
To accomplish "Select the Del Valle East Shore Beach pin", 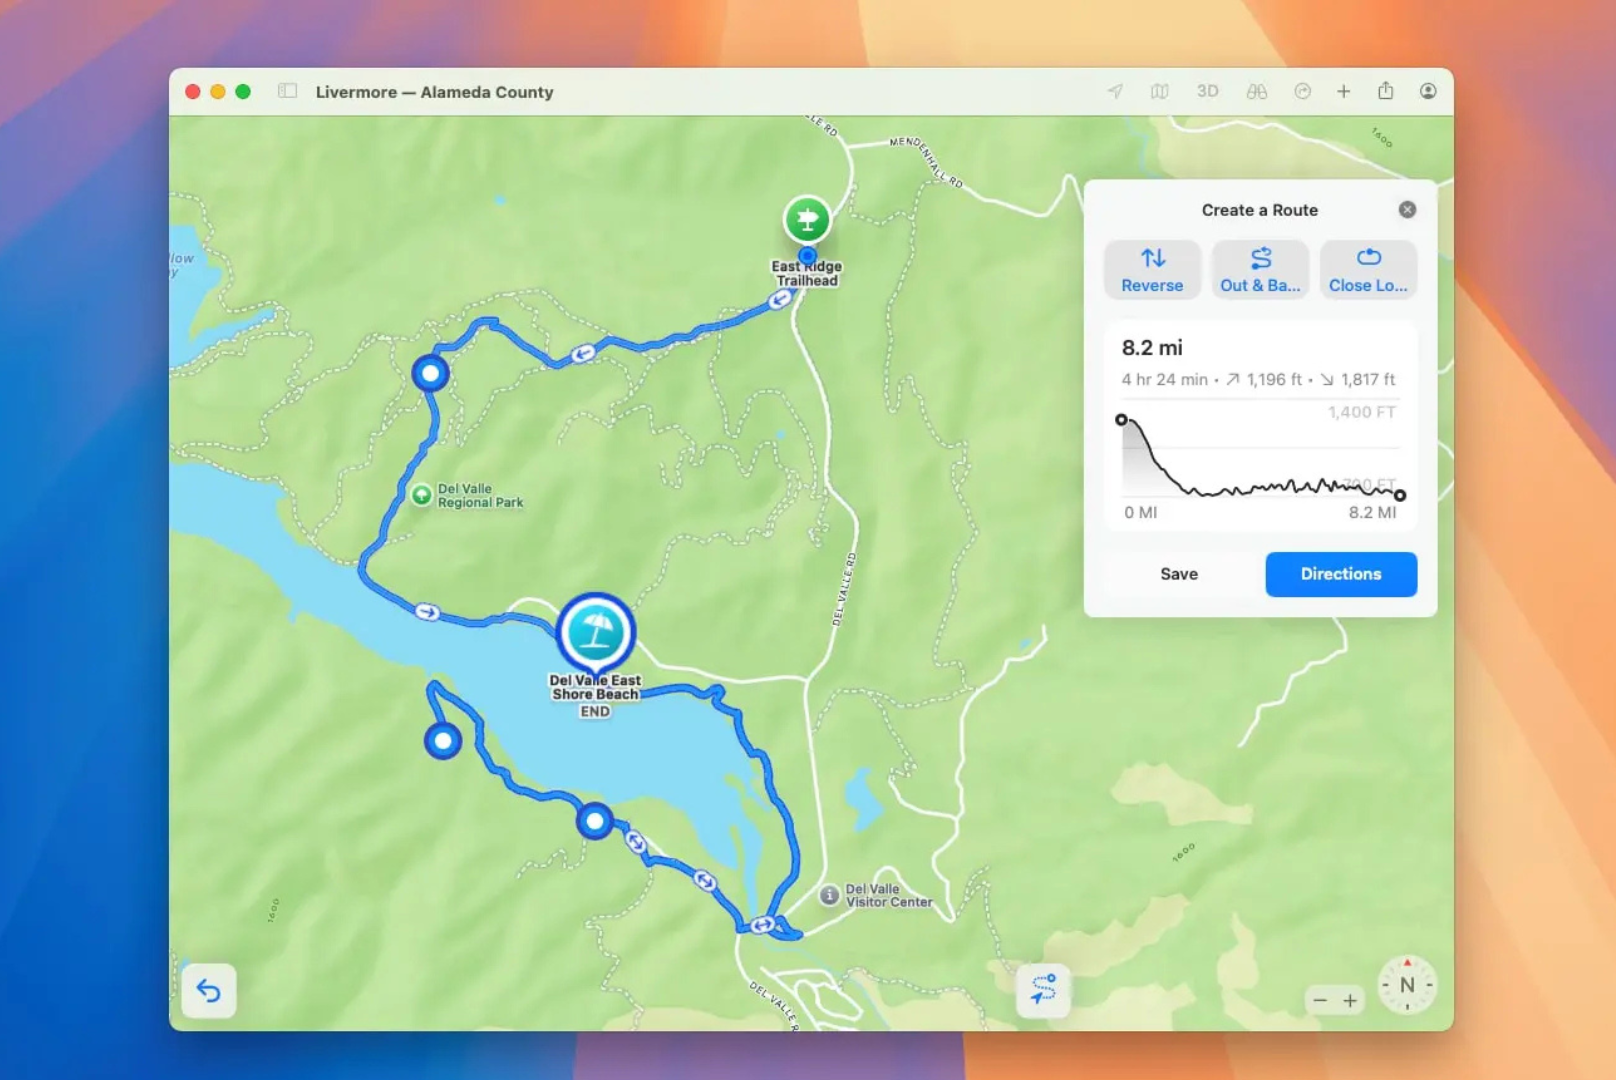I will tap(596, 631).
